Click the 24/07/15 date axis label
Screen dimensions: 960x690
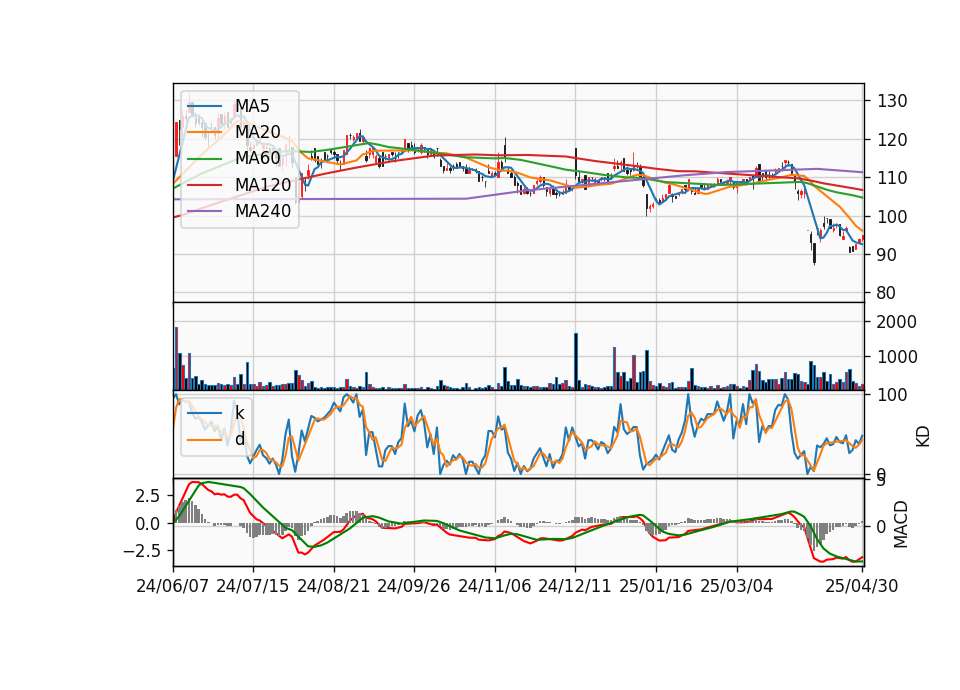coord(253,586)
